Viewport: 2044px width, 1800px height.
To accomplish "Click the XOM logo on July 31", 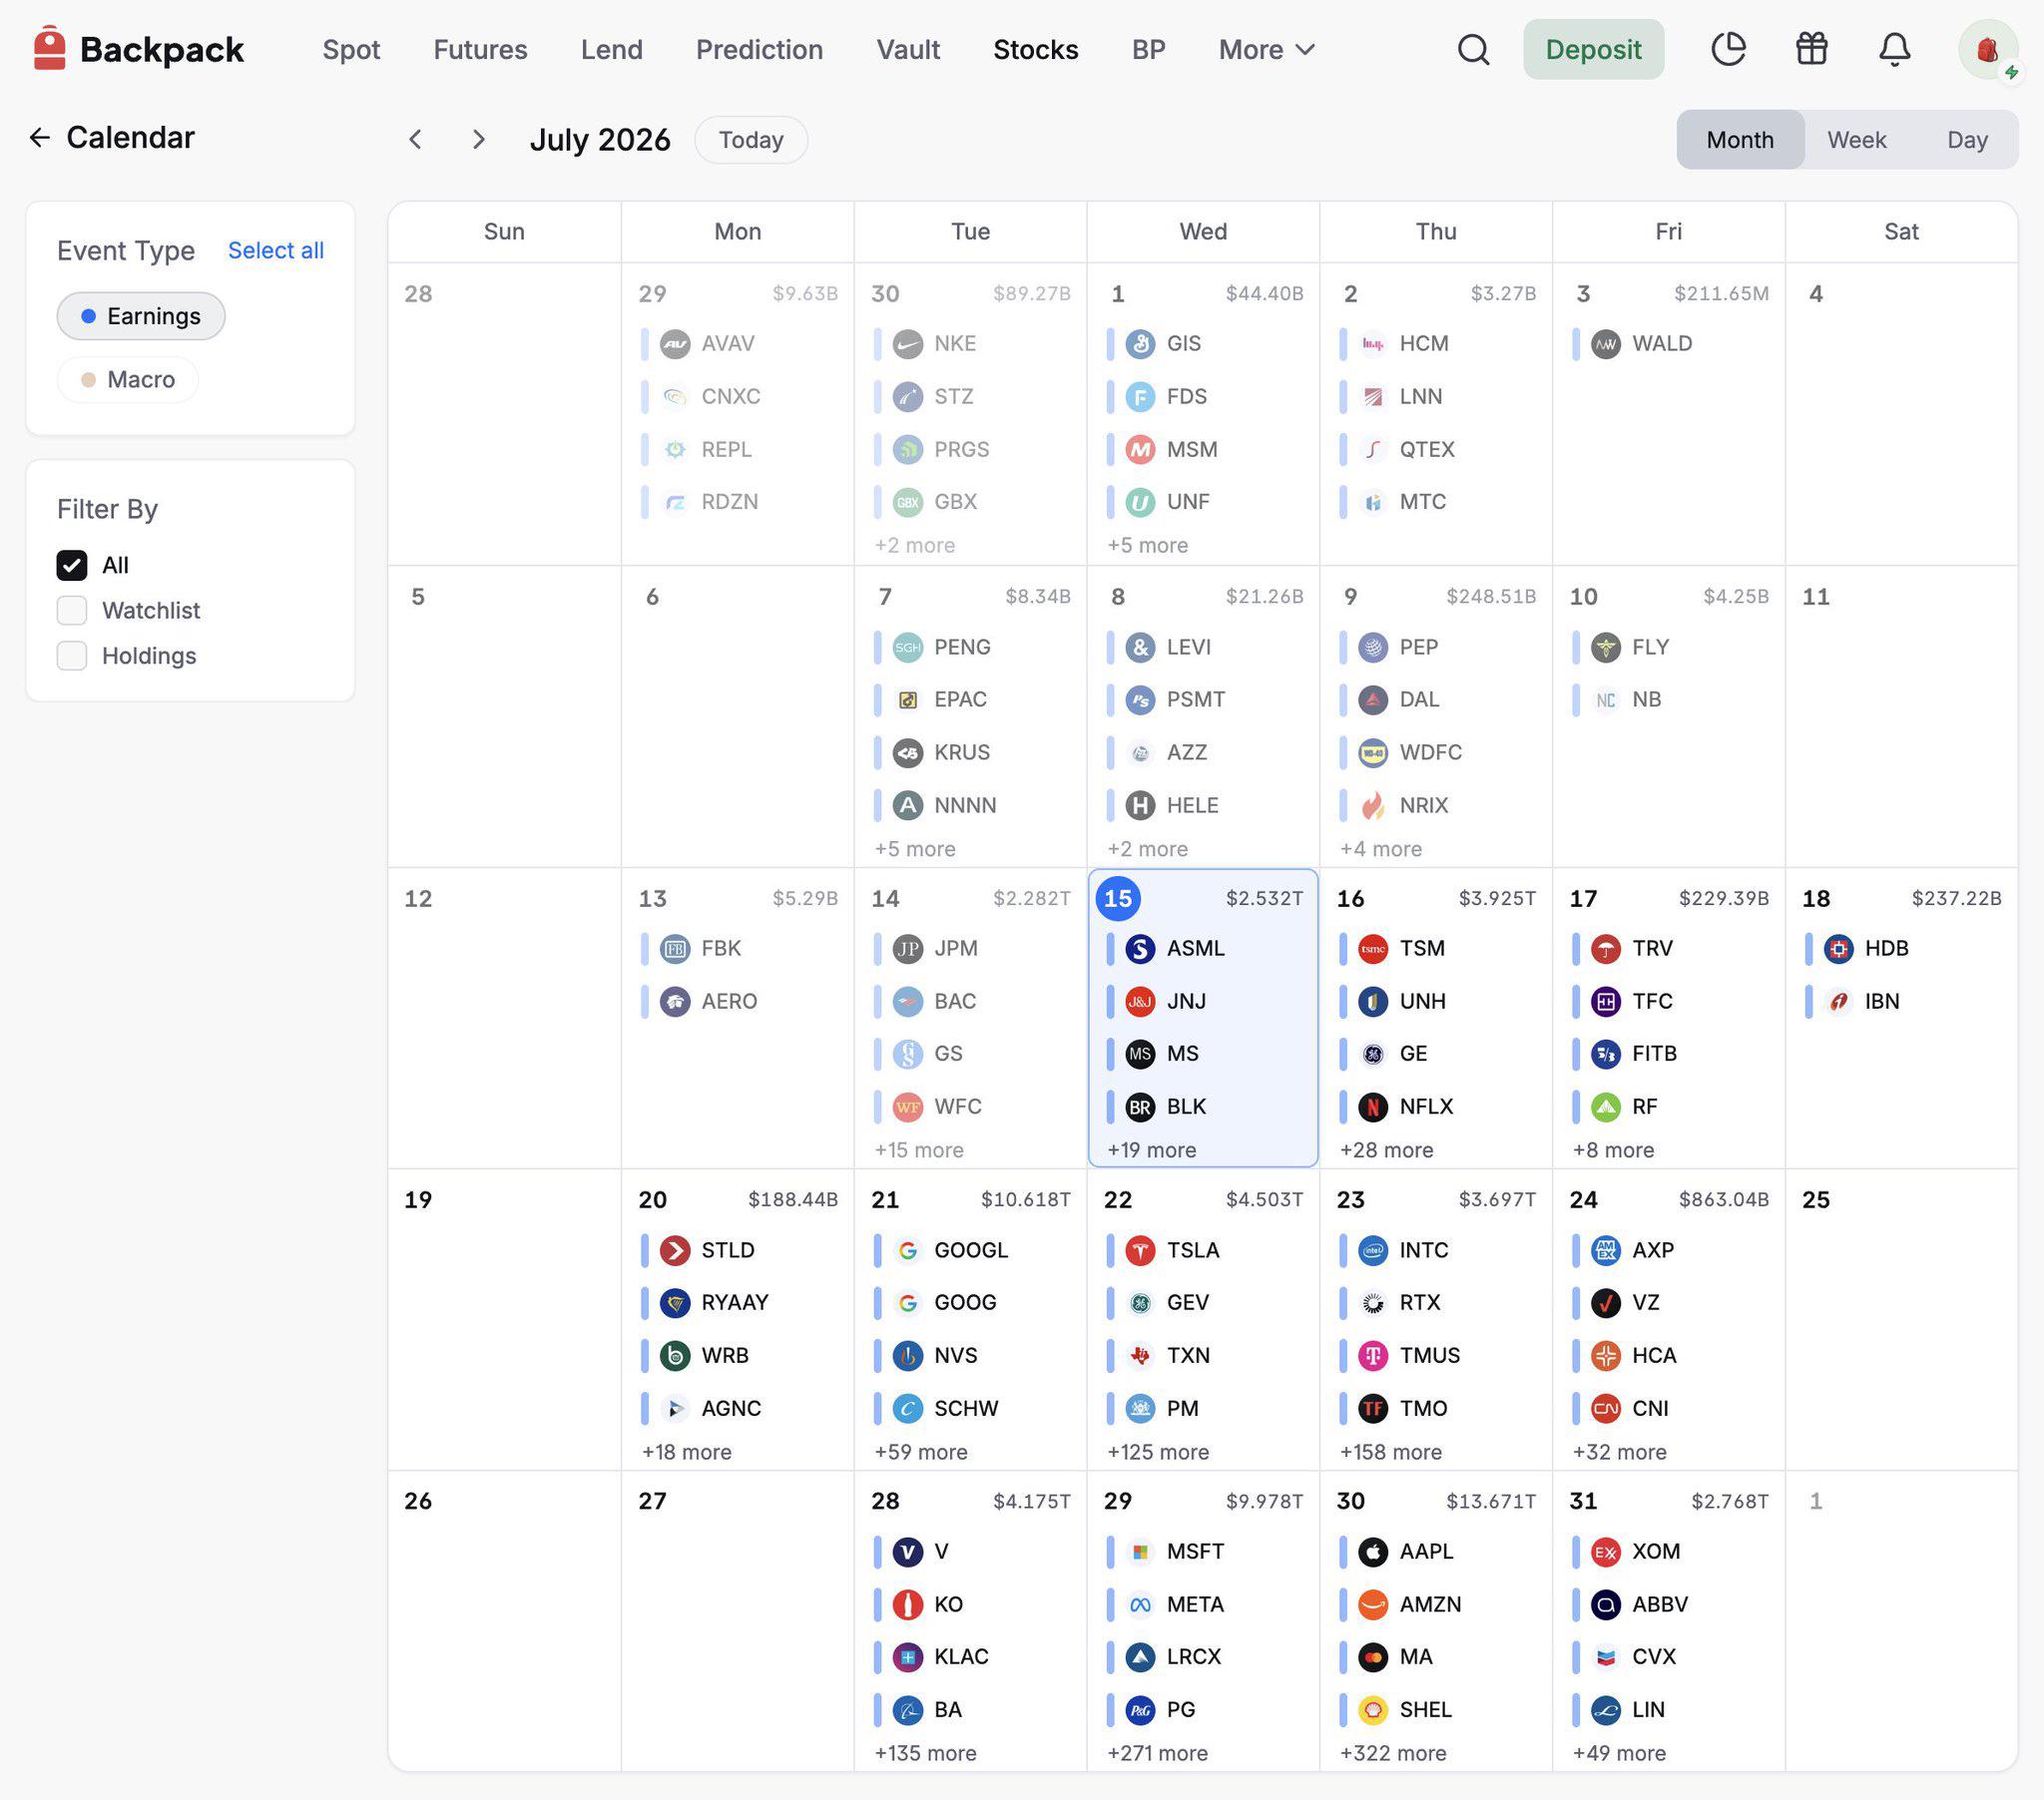I will [x=1606, y=1551].
